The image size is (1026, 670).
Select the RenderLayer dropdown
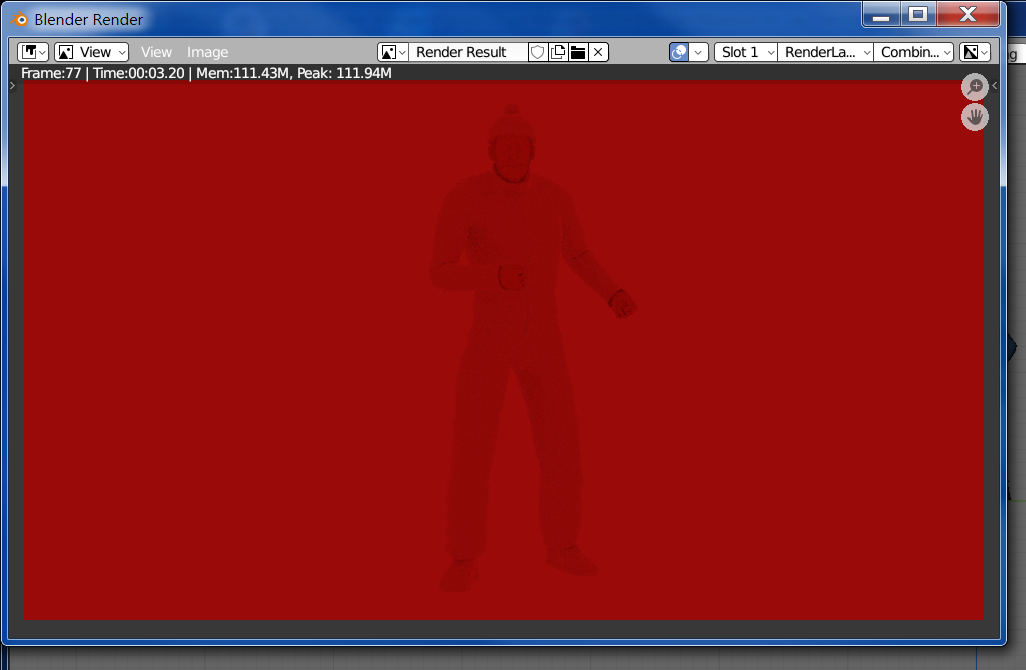point(826,52)
